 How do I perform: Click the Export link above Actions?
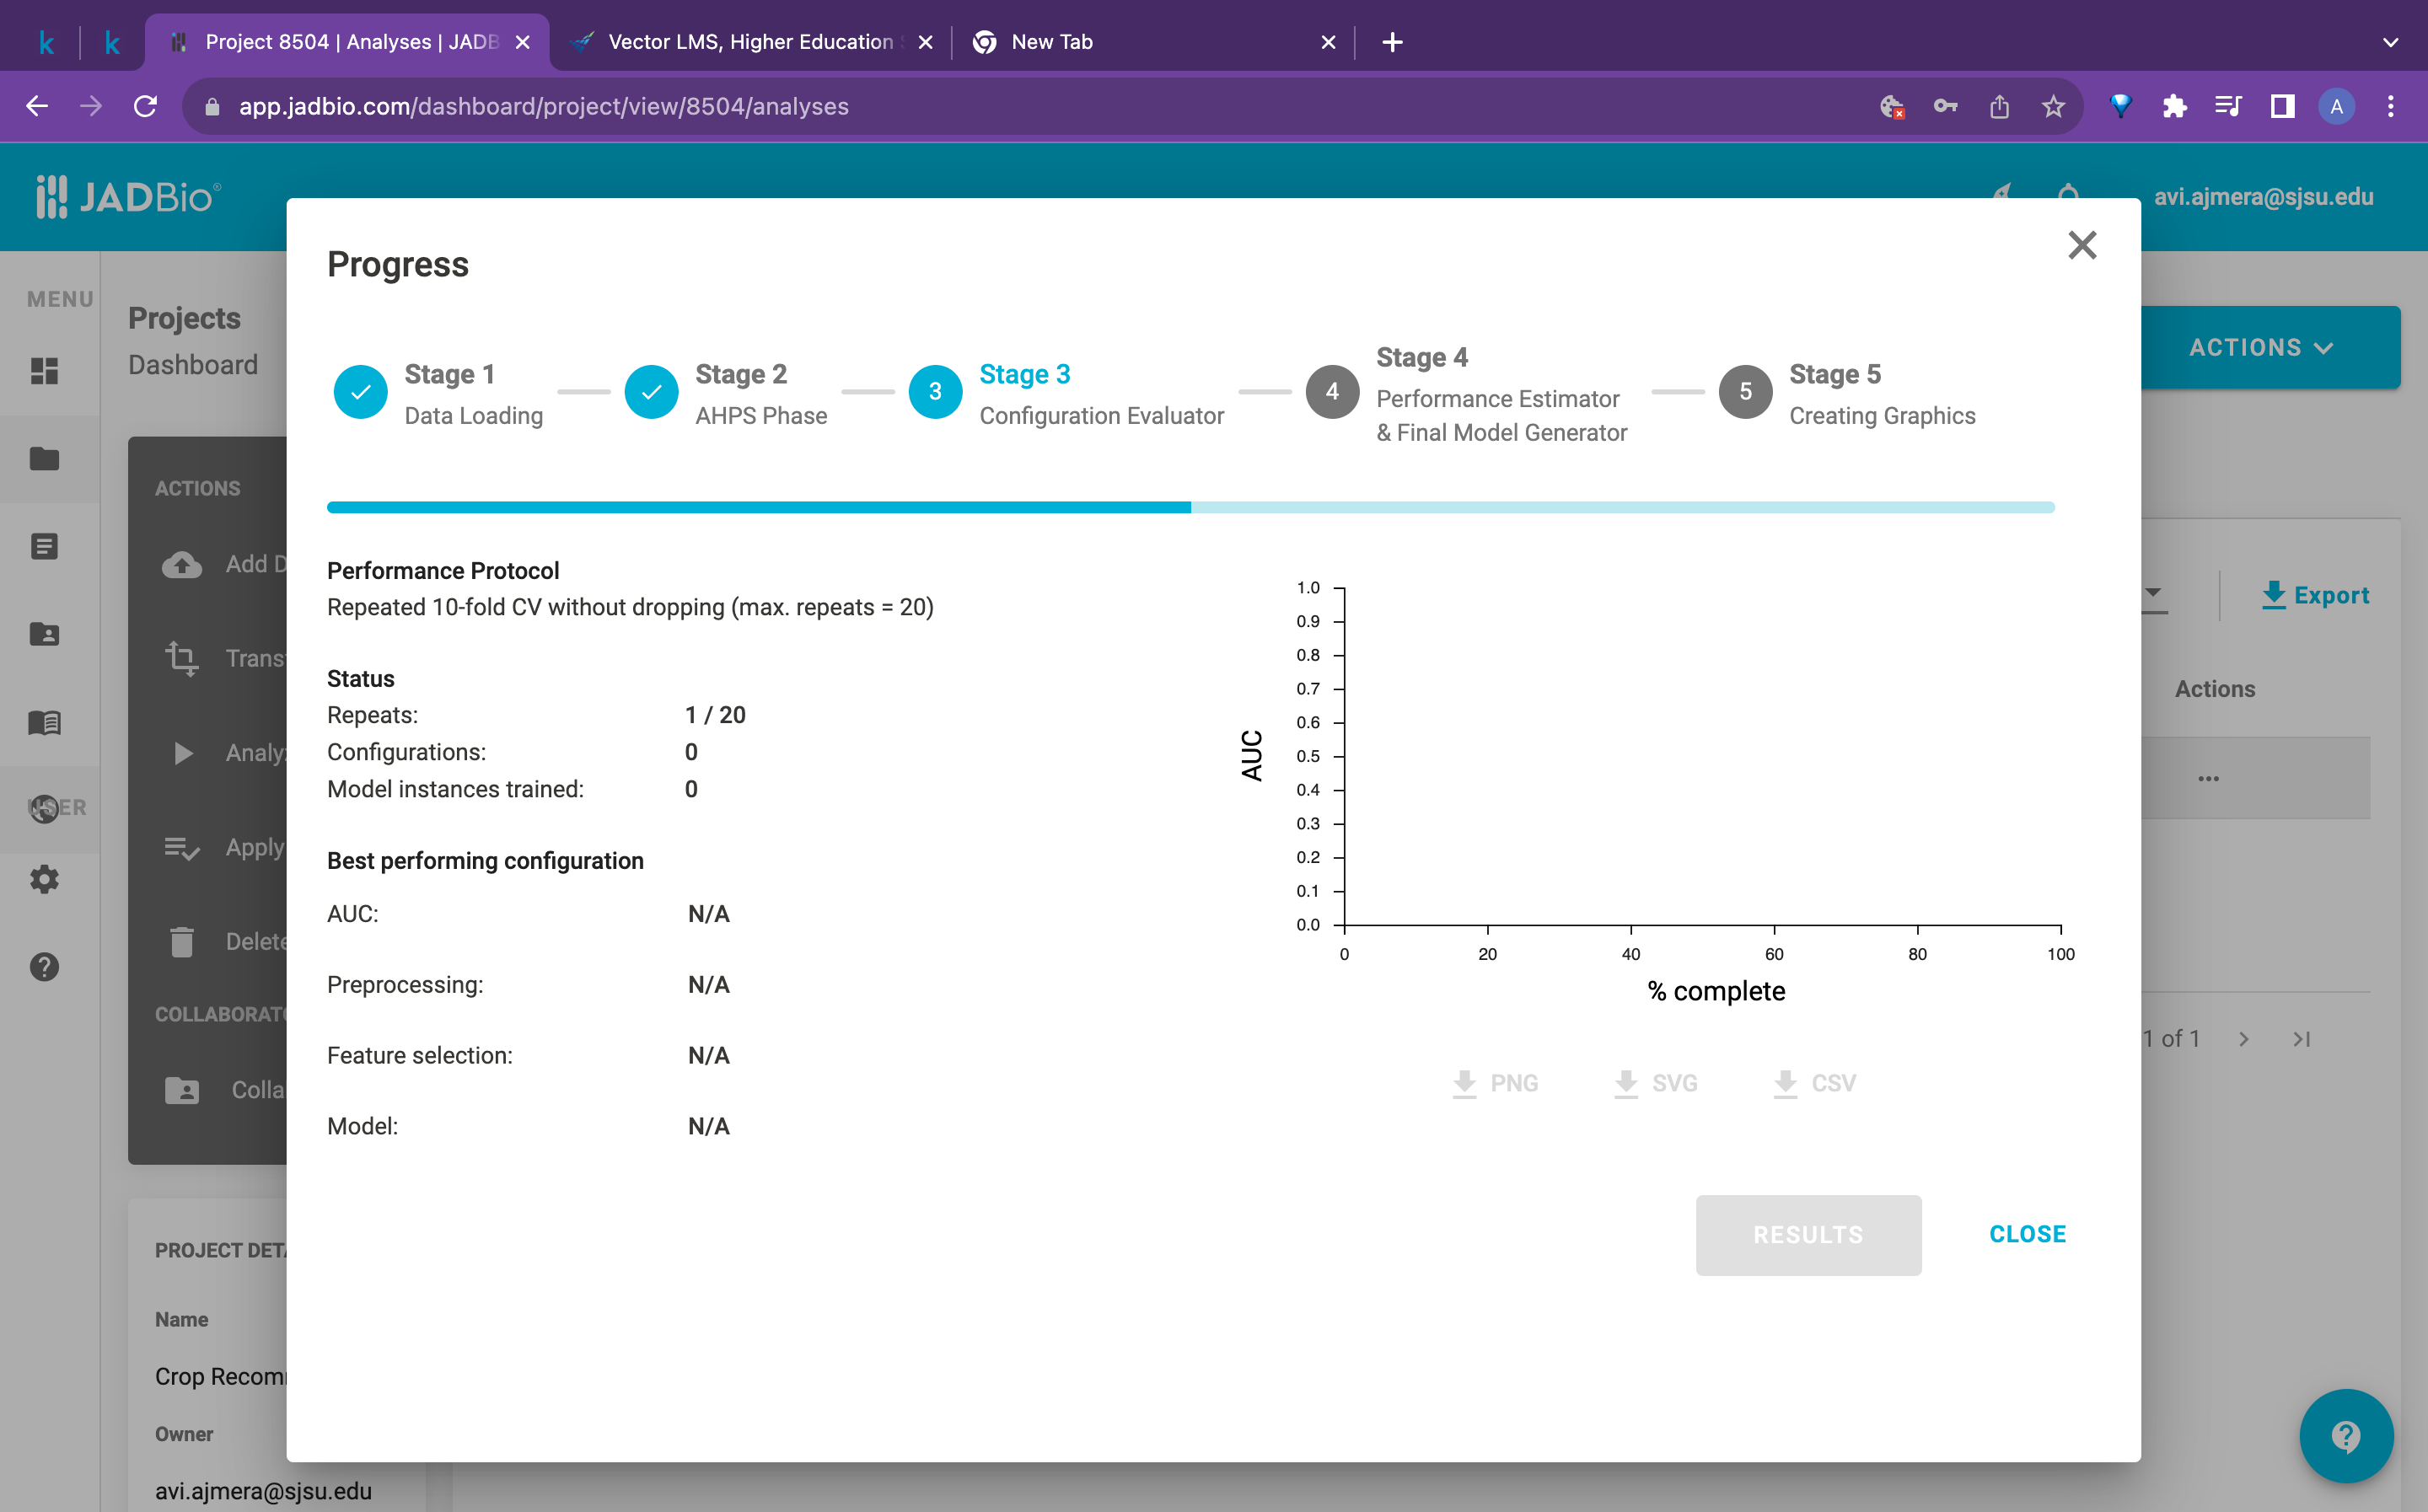tap(2316, 595)
